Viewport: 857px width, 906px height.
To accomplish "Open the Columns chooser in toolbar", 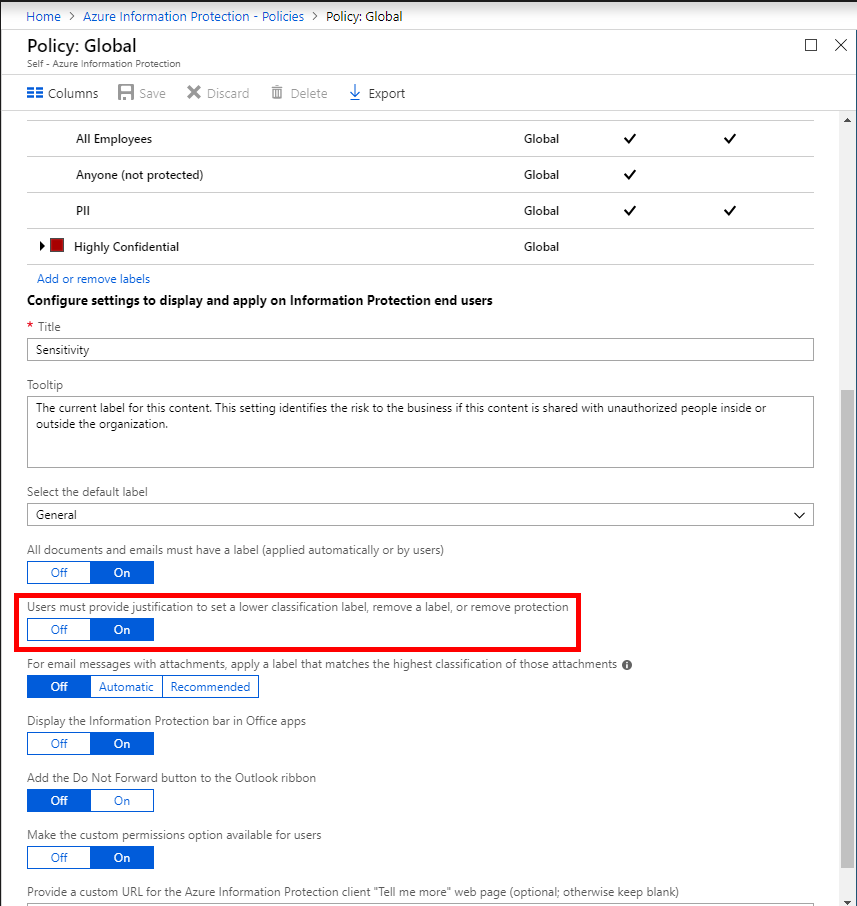I will tap(62, 93).
